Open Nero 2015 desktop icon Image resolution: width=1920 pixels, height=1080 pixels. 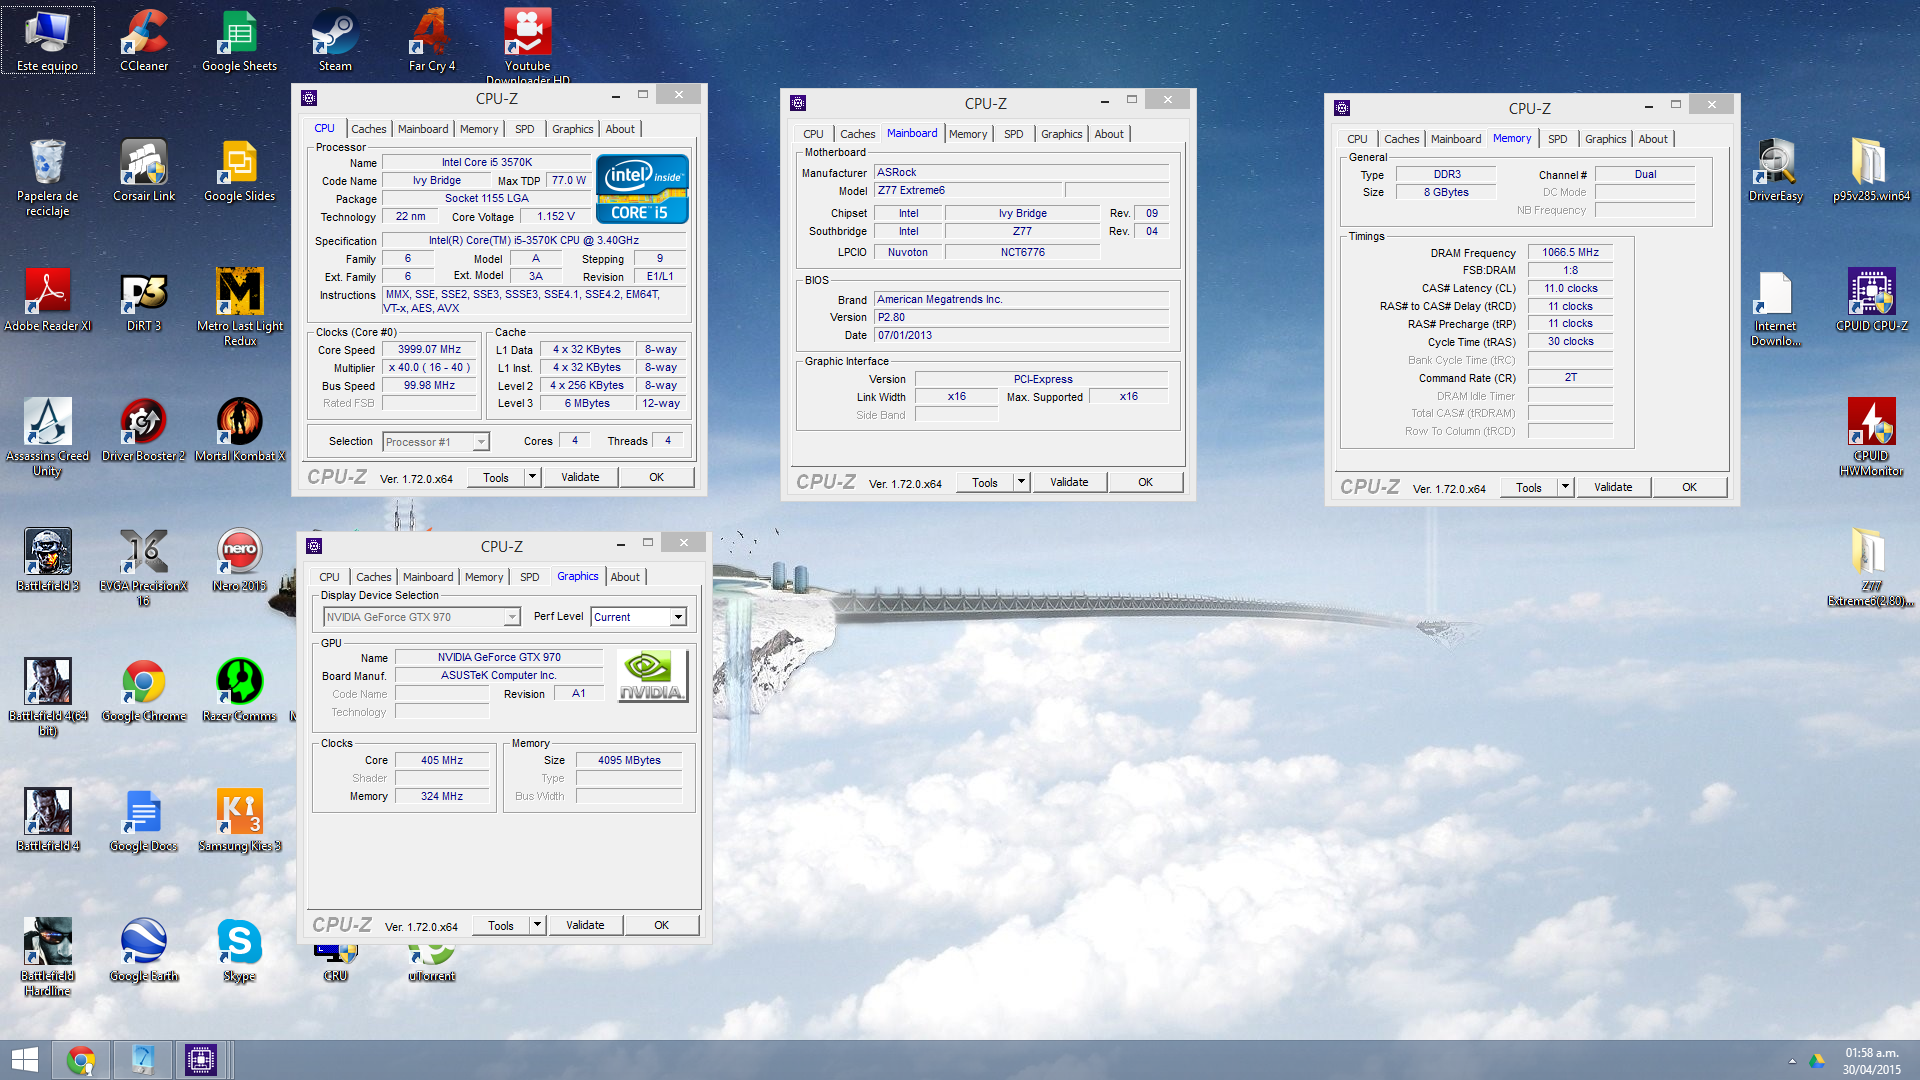tap(239, 560)
